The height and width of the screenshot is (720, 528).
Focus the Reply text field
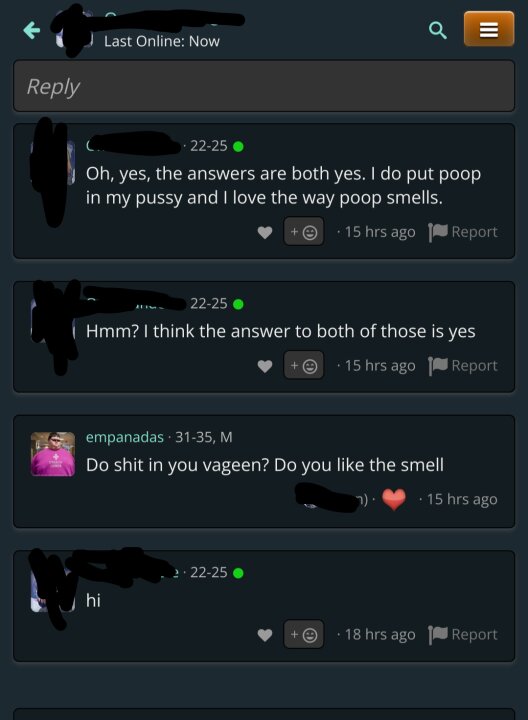click(x=264, y=86)
